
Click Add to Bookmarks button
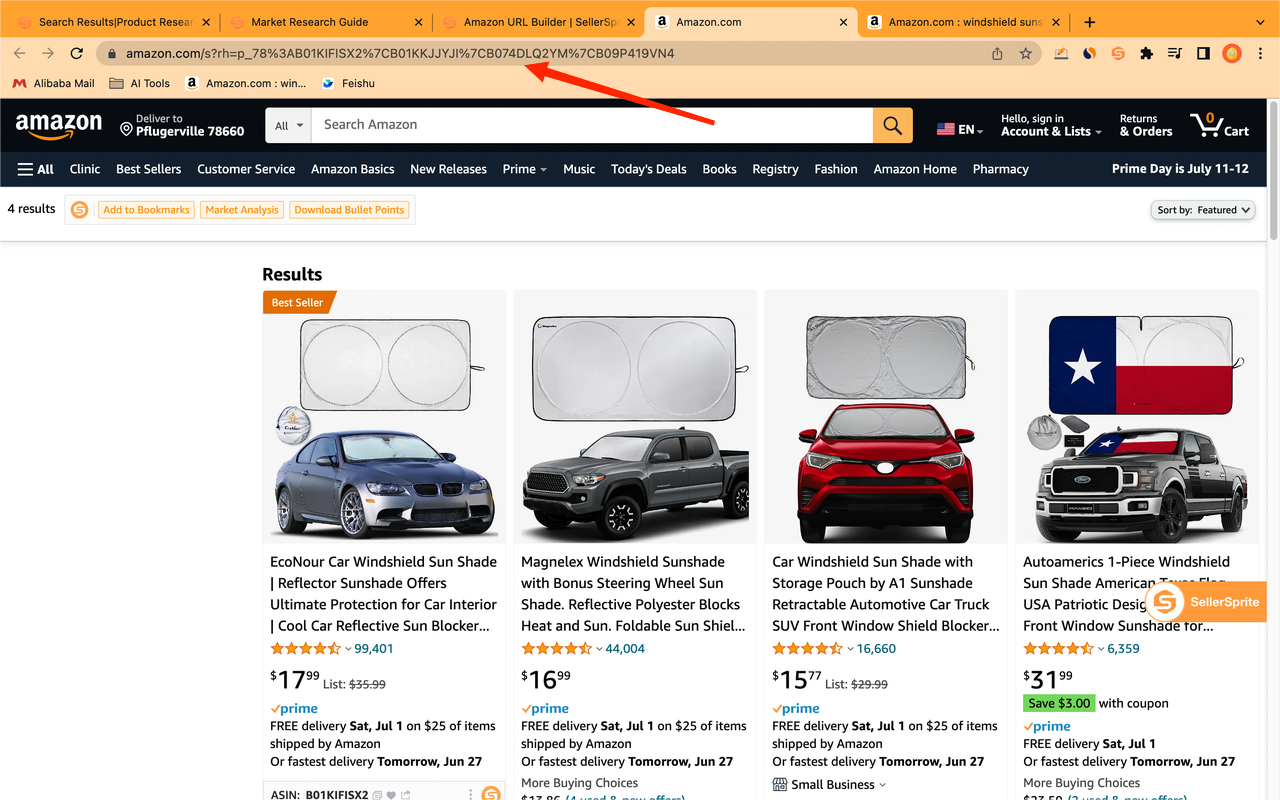point(146,210)
